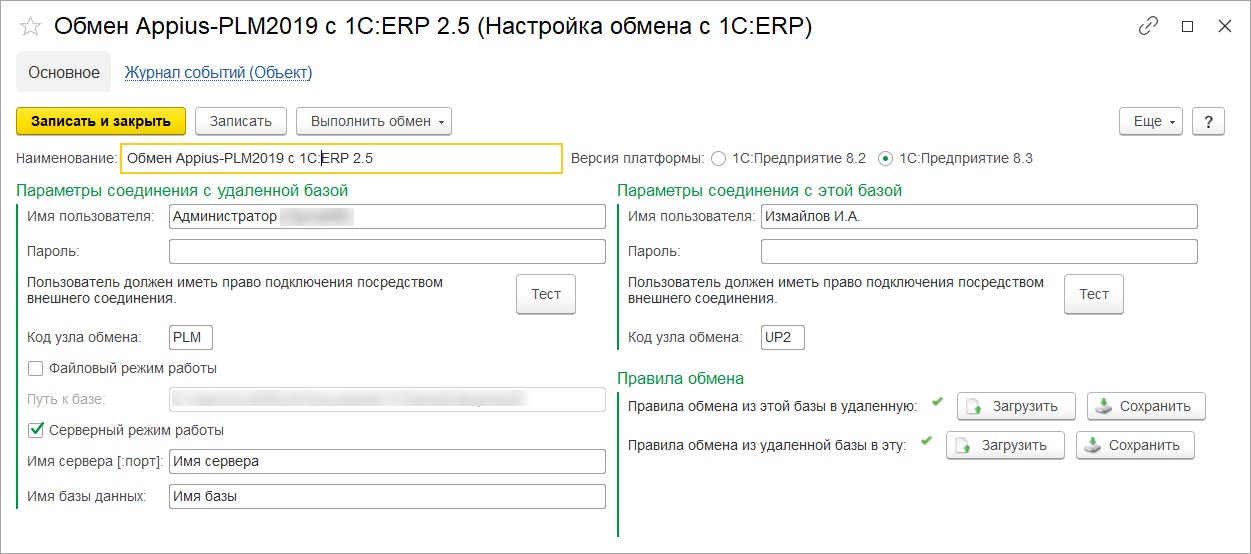This screenshot has width=1251, height=554.
Task: Uncheck the Серверный режим работы checkbox
Action: tap(36, 430)
